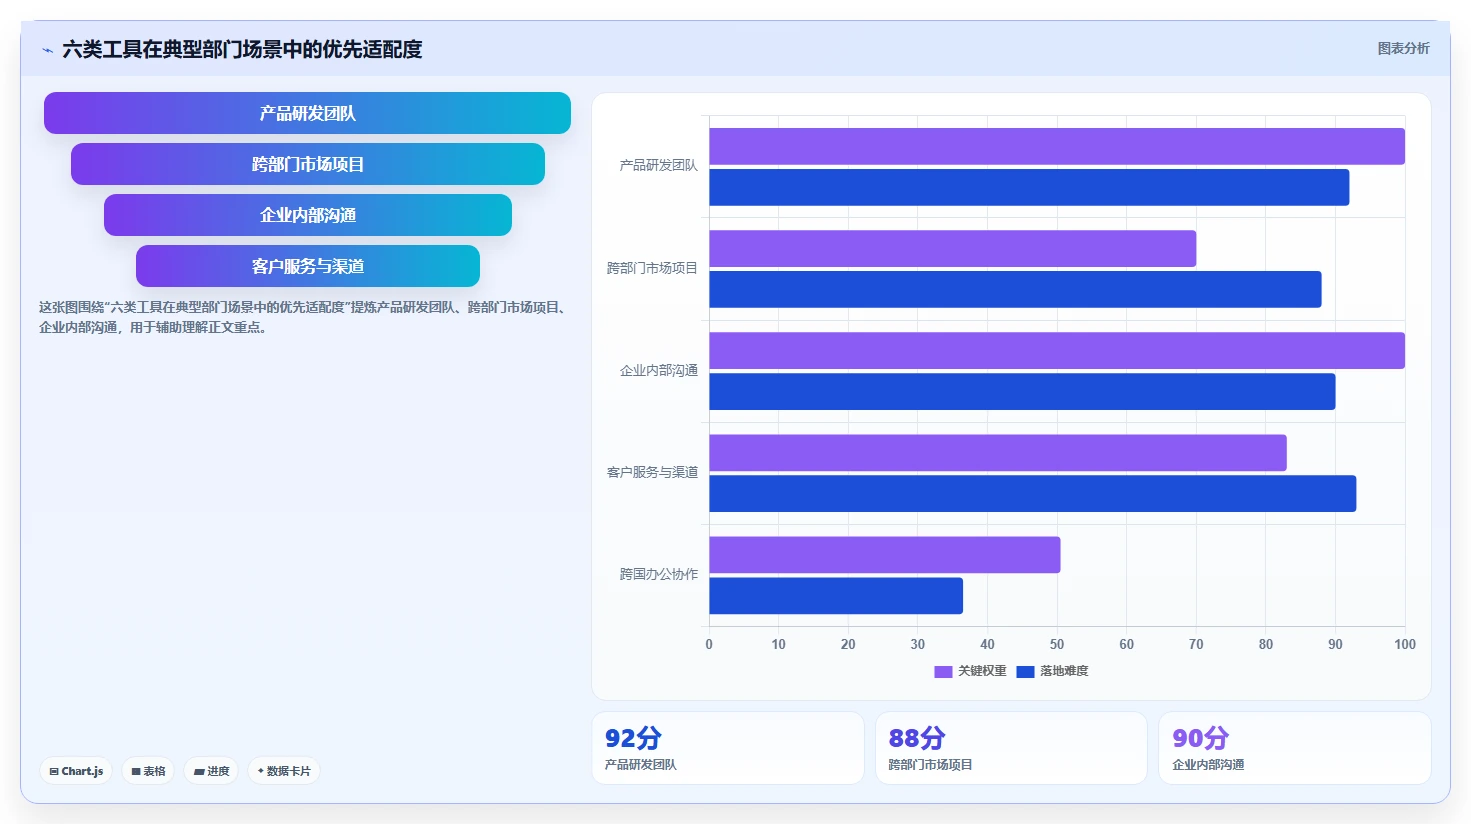Viewport: 1471px width, 824px height.
Task: Click the 落地难度 legend label text
Action: pos(1064,671)
